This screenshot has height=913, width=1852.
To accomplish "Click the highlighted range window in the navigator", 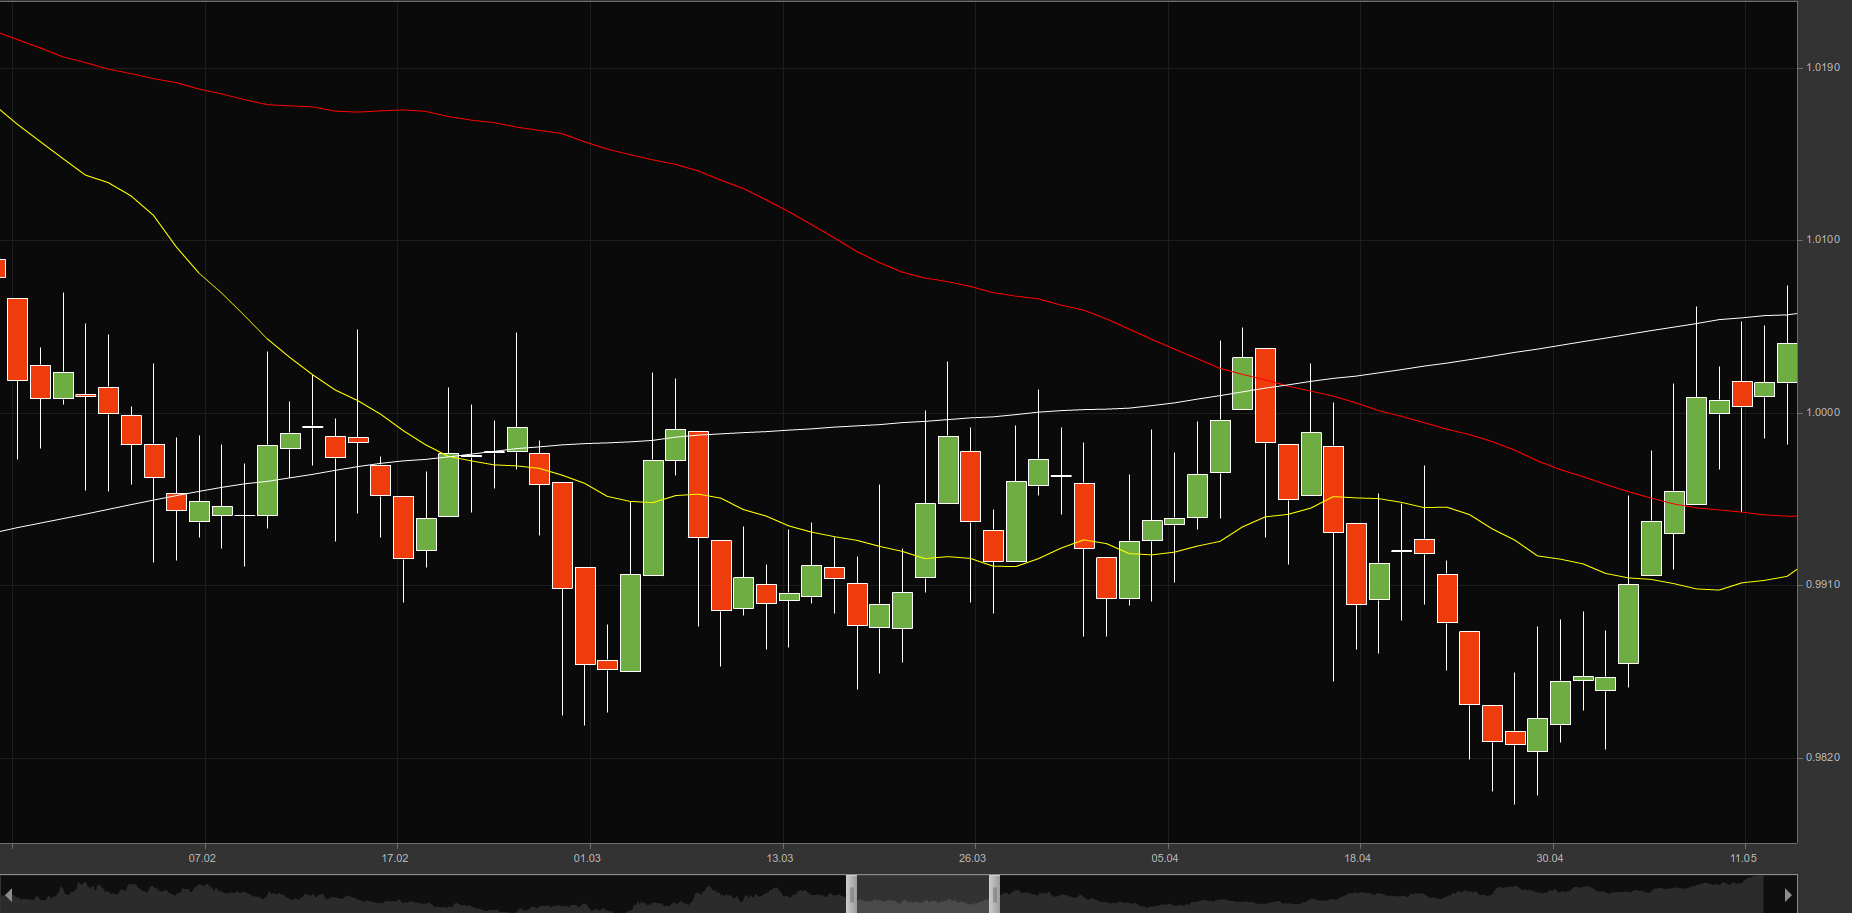I will click(923, 894).
